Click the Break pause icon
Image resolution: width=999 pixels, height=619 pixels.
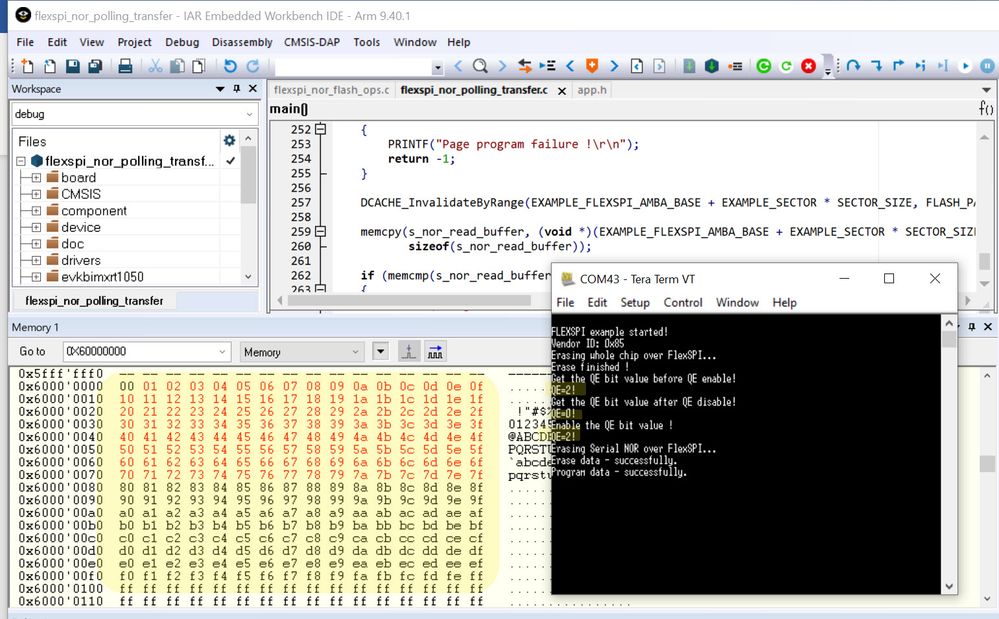point(987,66)
